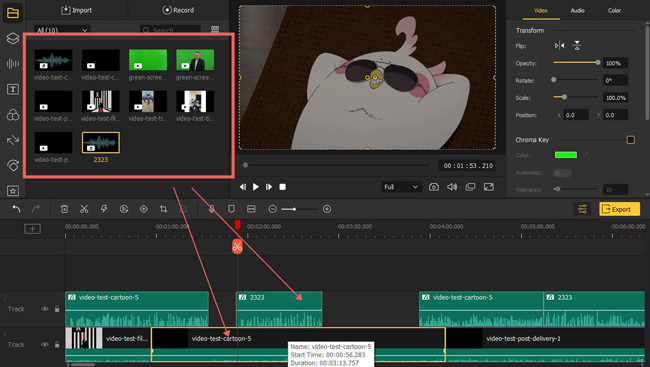Click the Opacity slider handle

point(598,63)
